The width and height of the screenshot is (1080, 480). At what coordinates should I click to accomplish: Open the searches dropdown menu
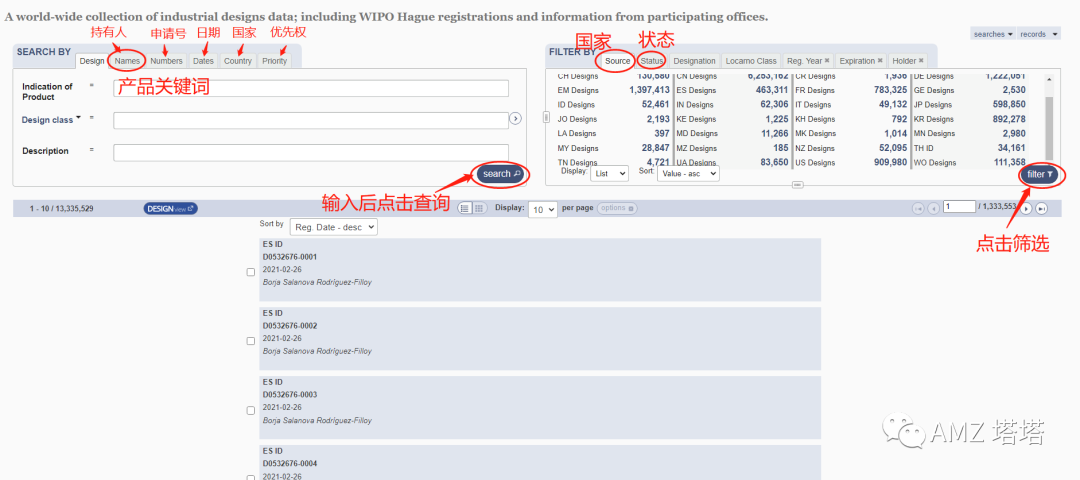tap(993, 34)
